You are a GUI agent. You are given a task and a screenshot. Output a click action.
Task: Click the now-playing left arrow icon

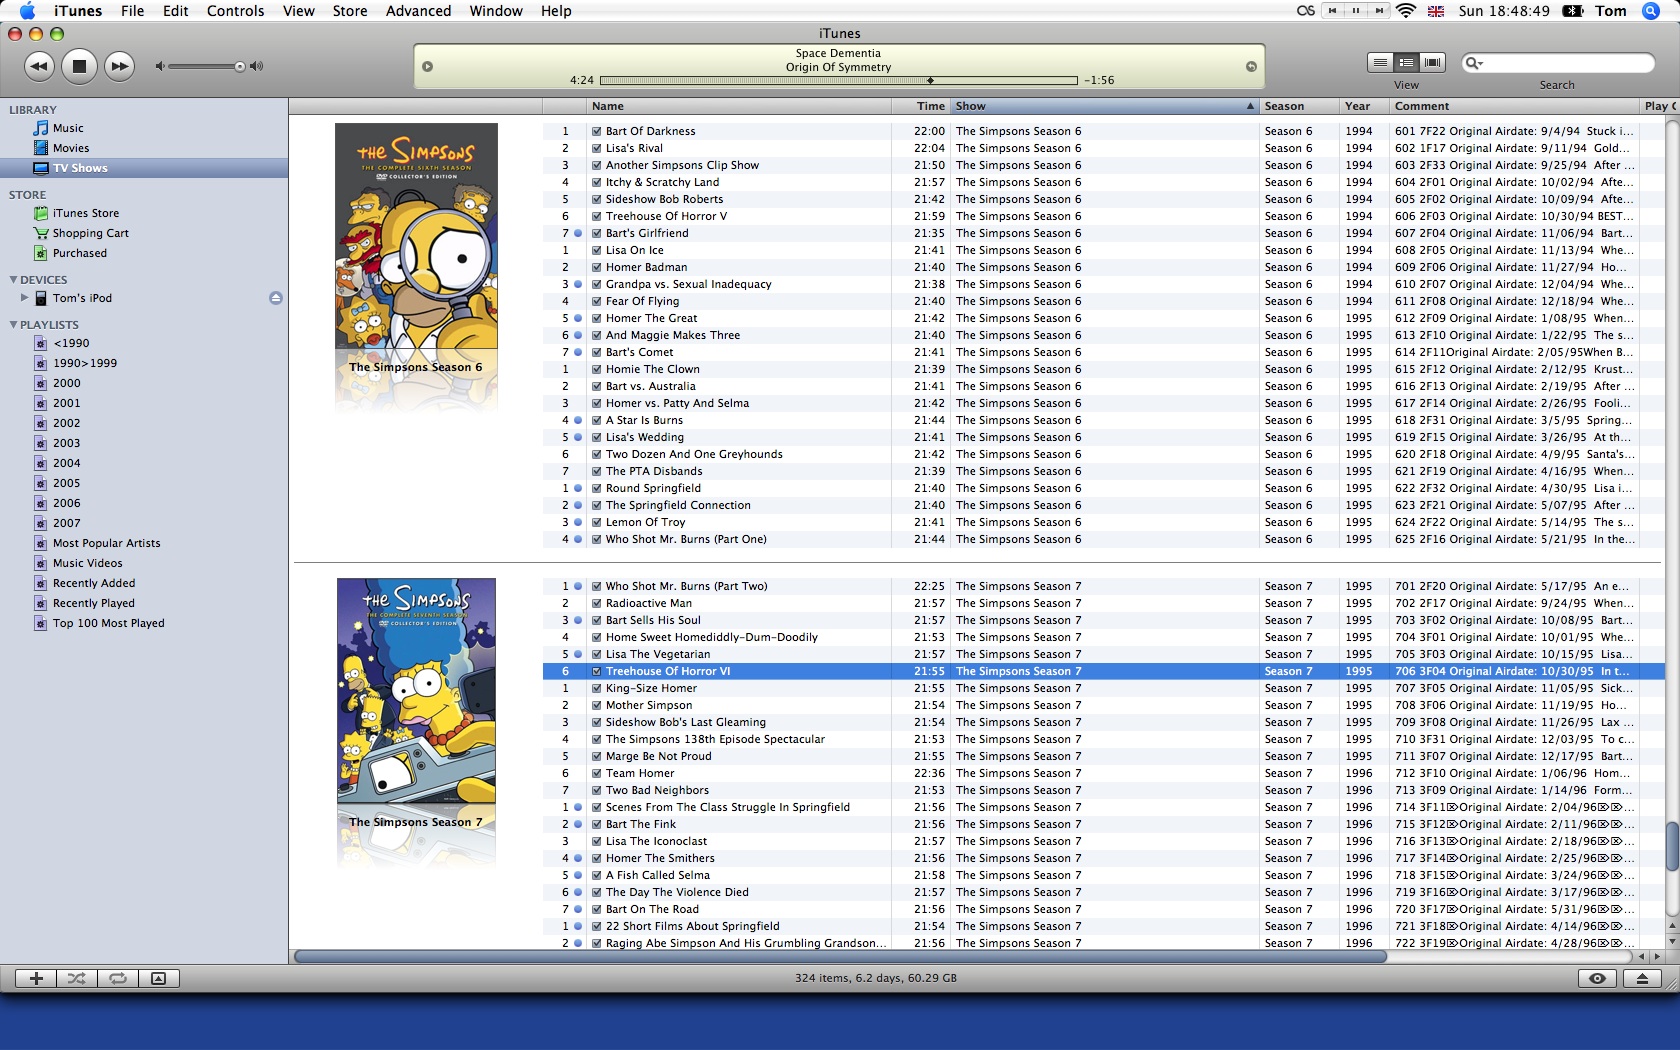coord(428,67)
